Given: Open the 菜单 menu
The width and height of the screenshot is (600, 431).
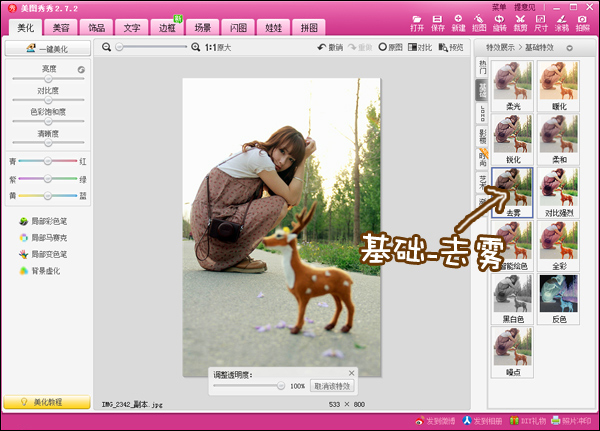Looking at the screenshot, I should [x=499, y=7].
